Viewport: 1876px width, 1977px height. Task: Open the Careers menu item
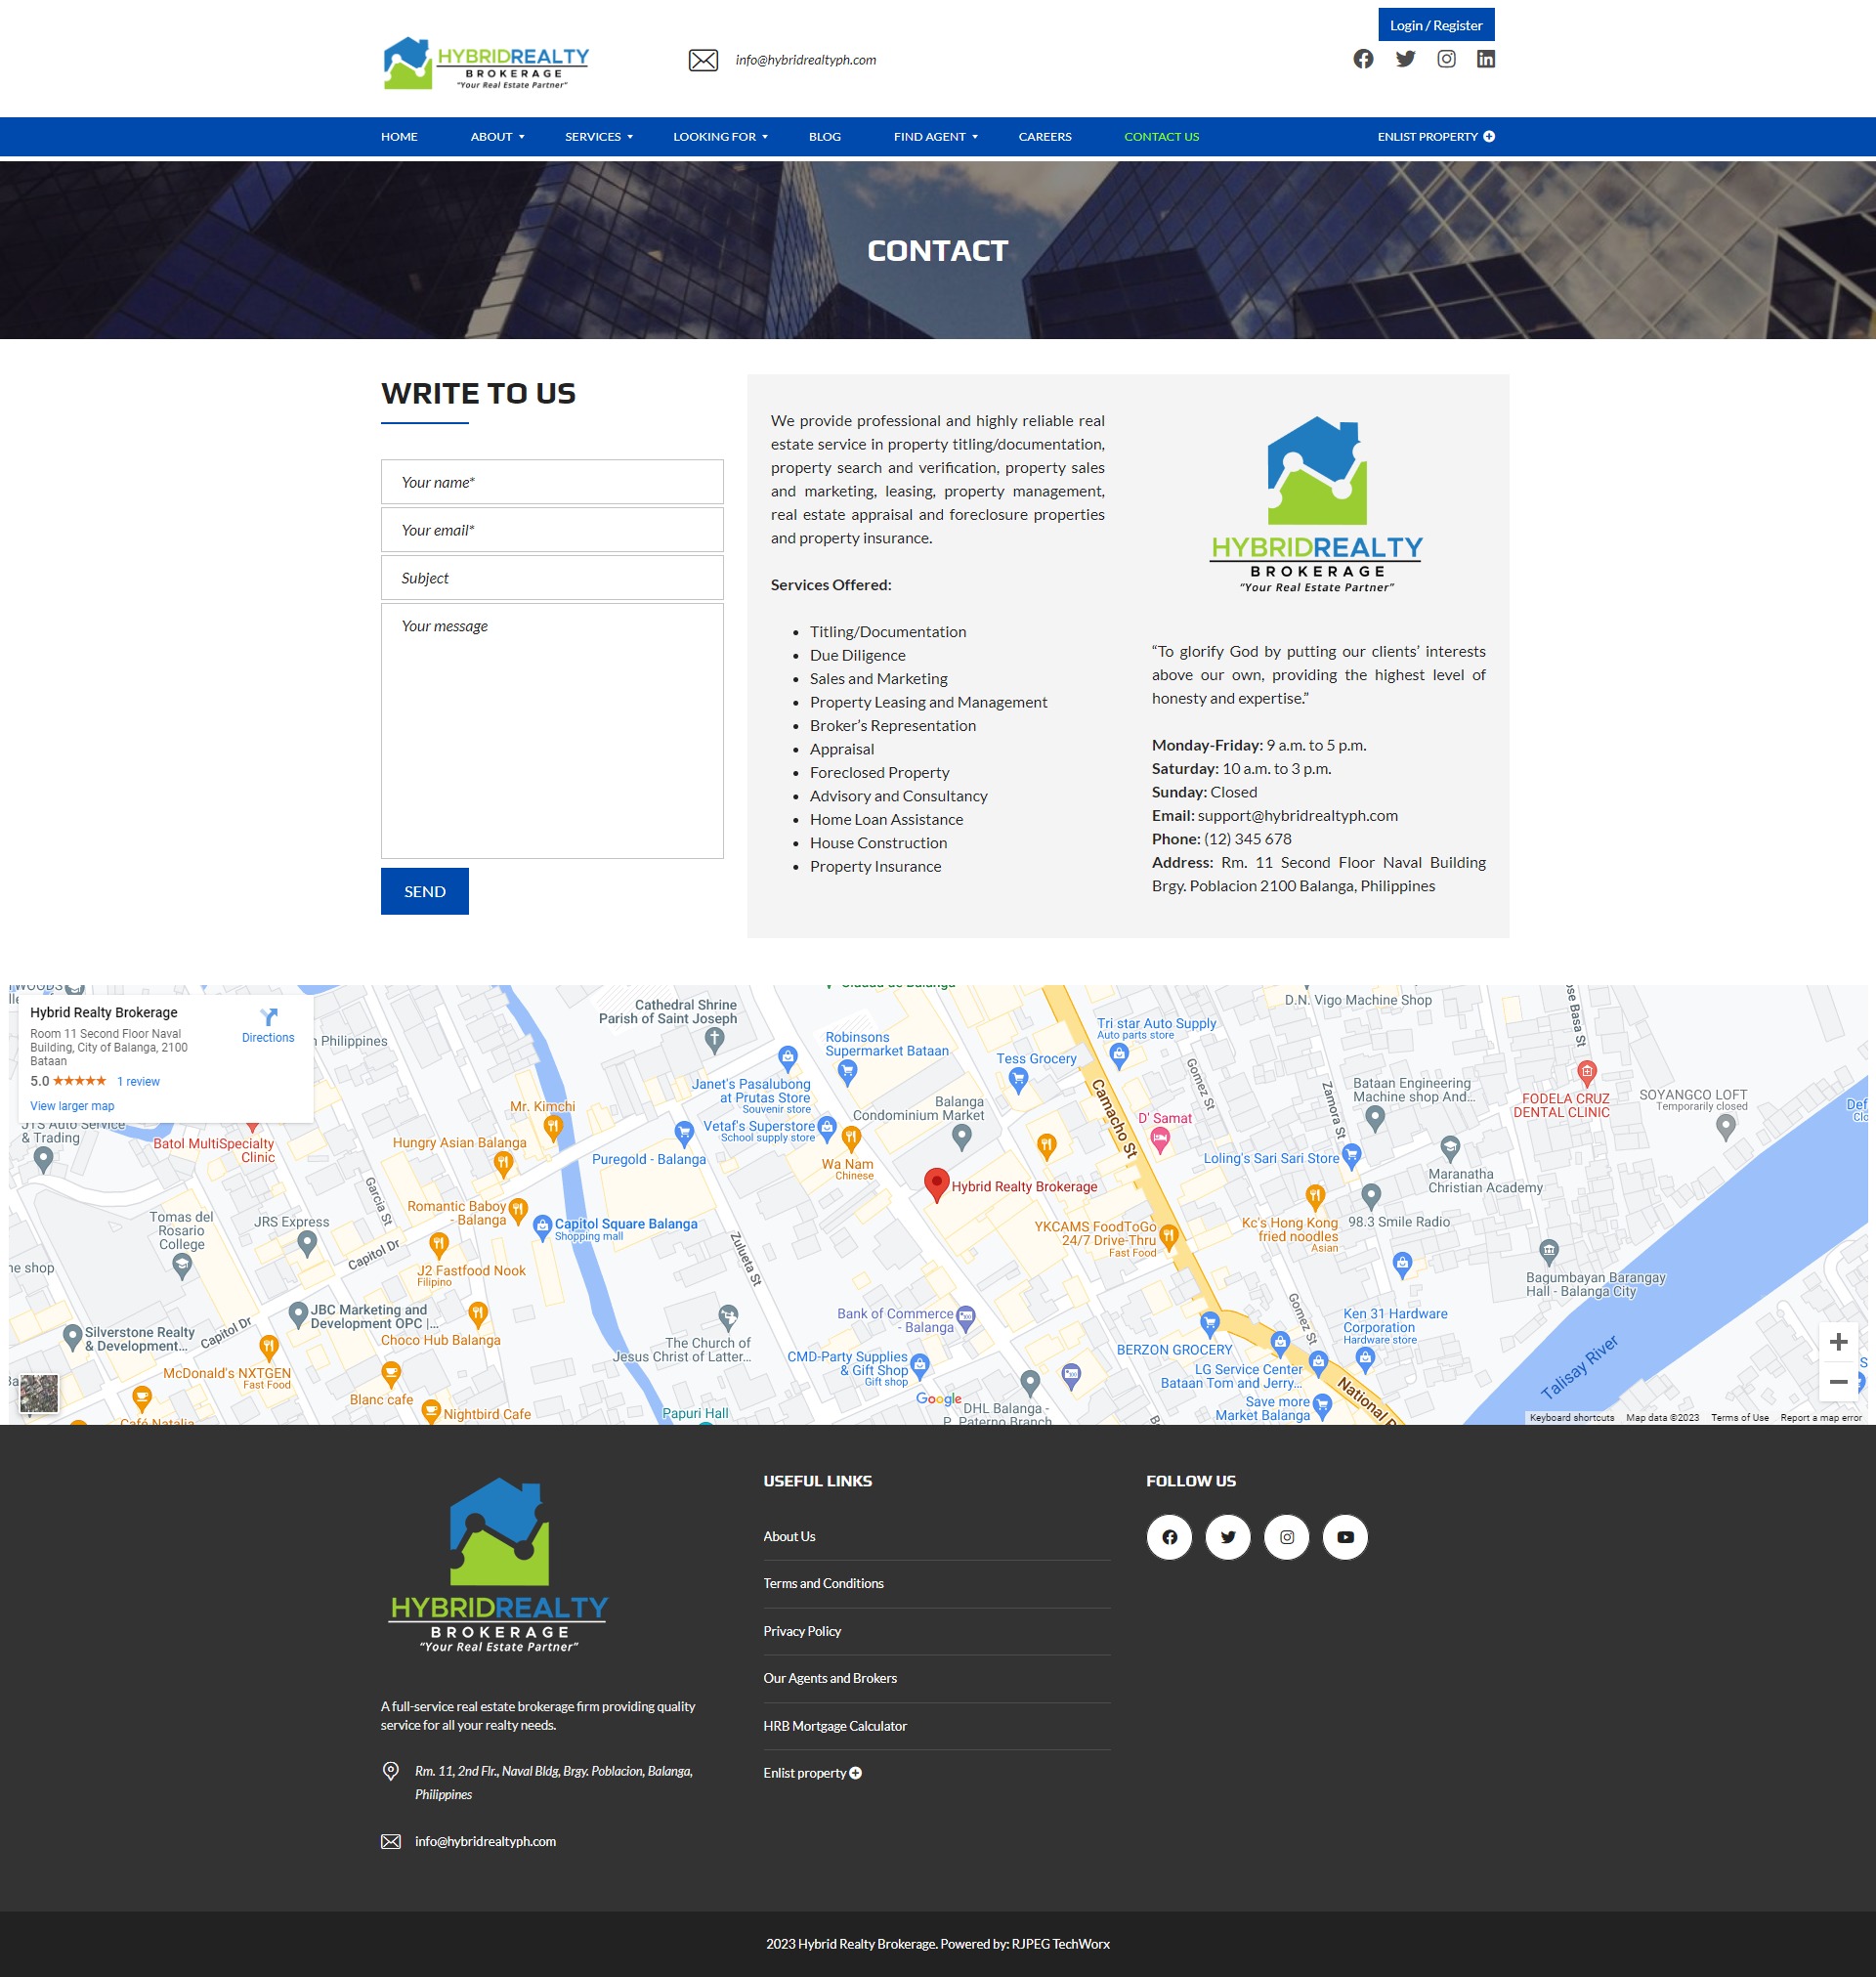pos(1044,137)
